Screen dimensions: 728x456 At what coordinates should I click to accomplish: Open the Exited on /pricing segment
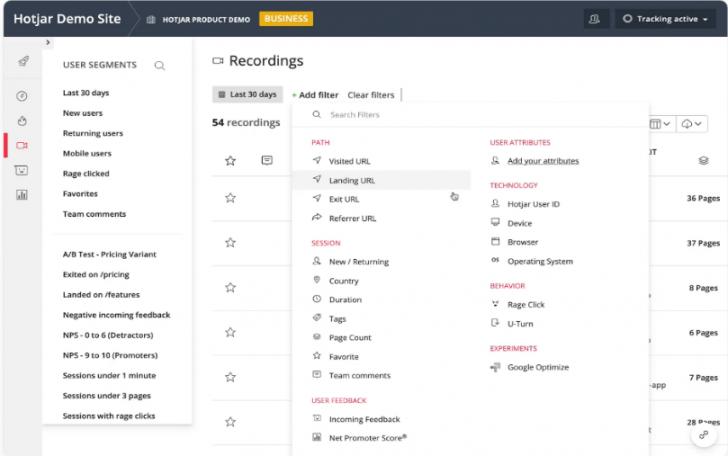pyautogui.click(x=96, y=274)
